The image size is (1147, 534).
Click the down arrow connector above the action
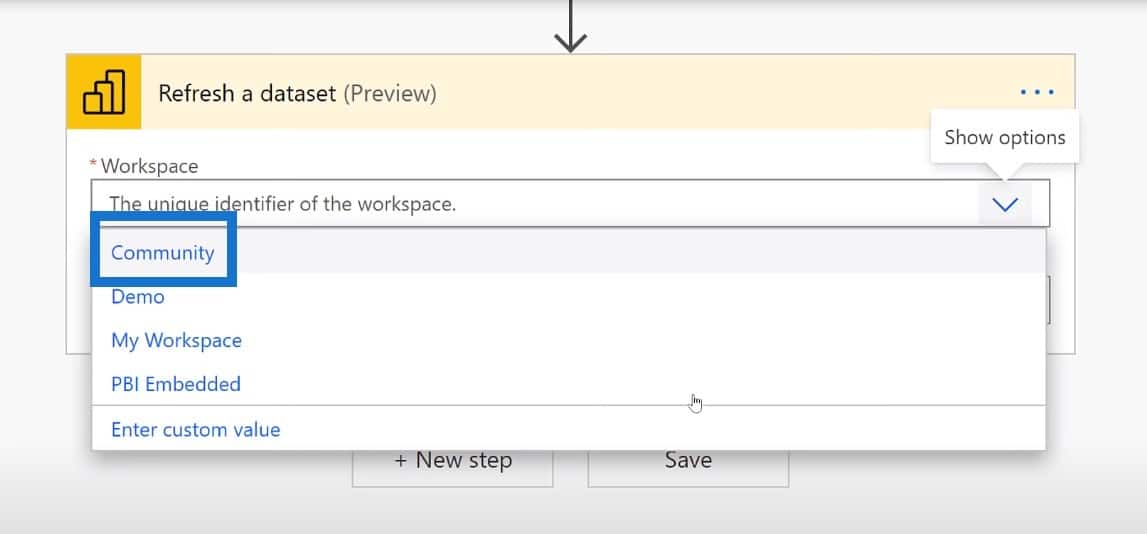pos(571,26)
